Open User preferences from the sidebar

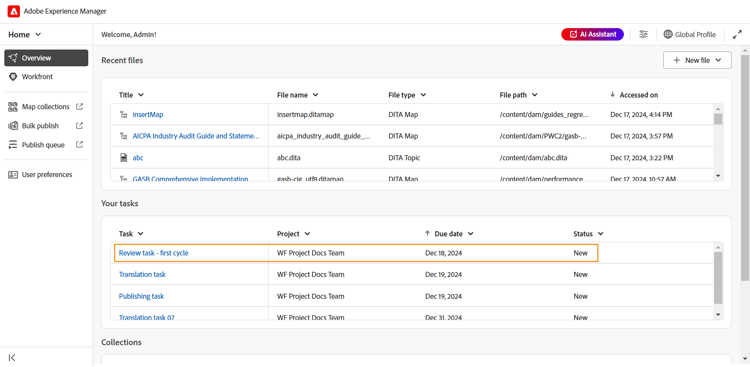click(46, 175)
